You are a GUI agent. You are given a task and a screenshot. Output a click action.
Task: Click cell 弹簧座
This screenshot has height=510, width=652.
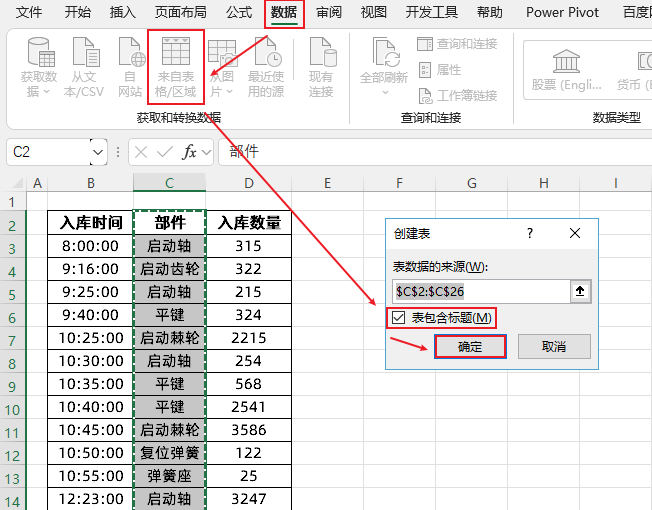pos(169,476)
